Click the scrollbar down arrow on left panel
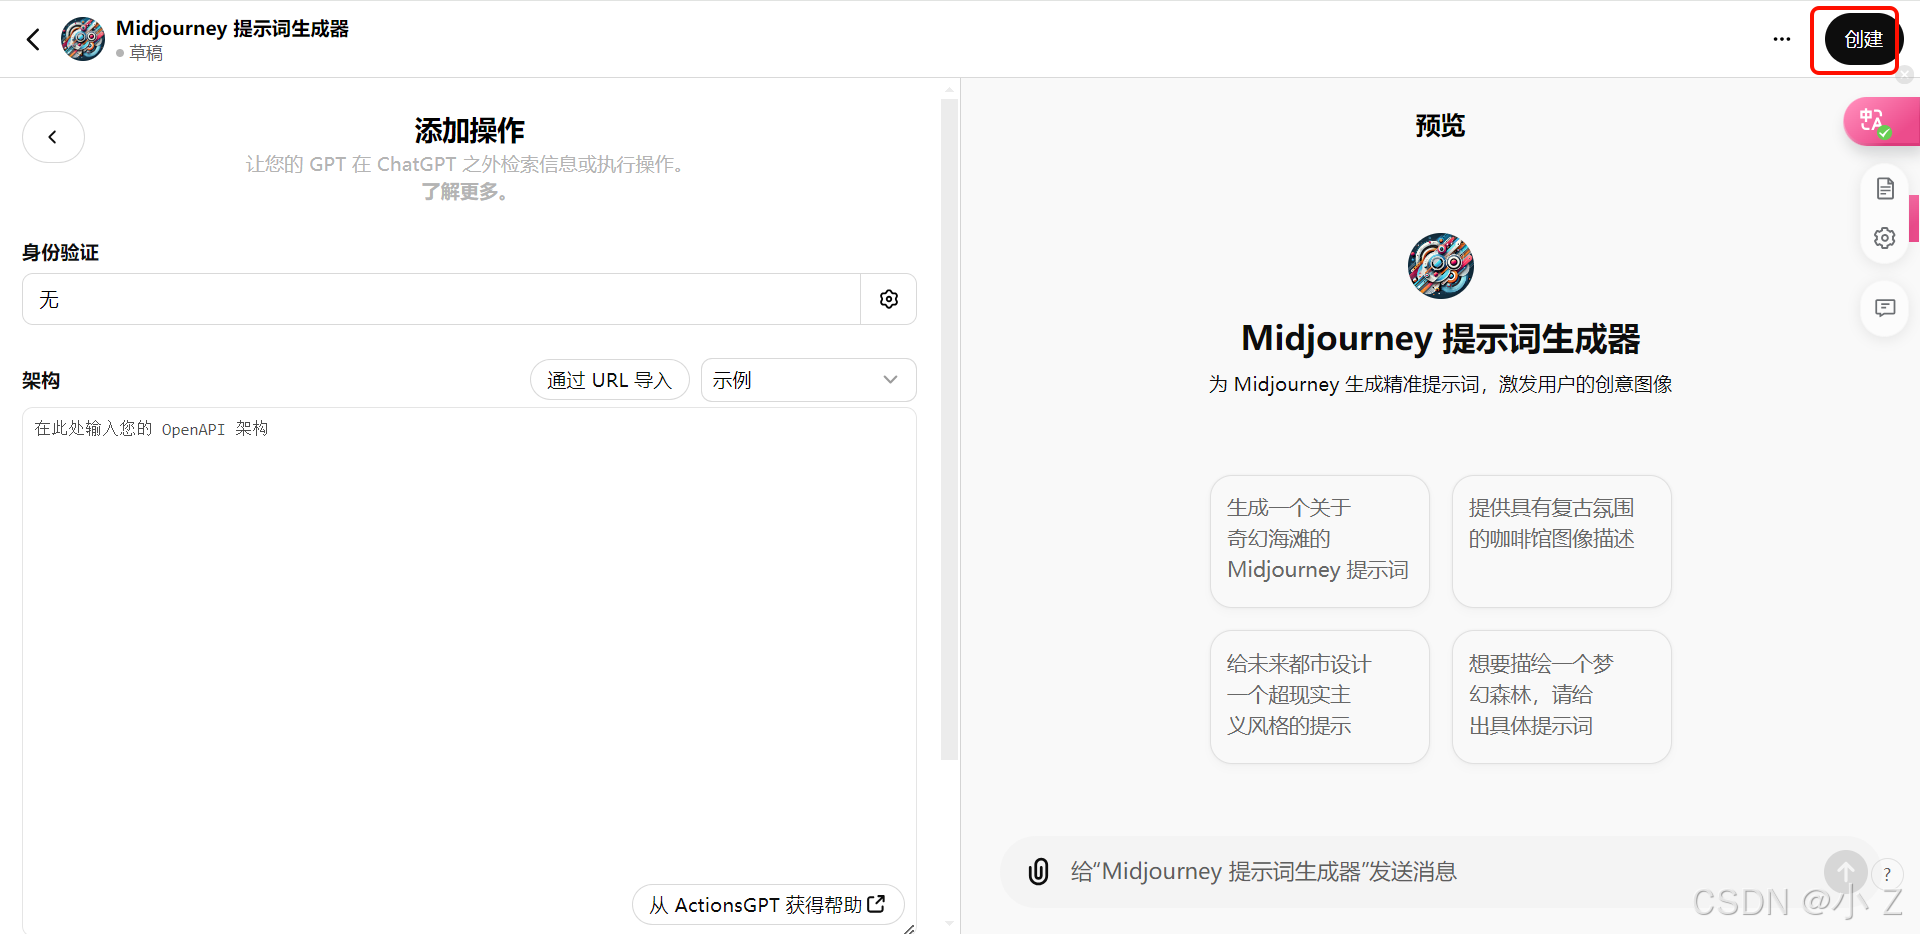The height and width of the screenshot is (934, 1920). [949, 924]
